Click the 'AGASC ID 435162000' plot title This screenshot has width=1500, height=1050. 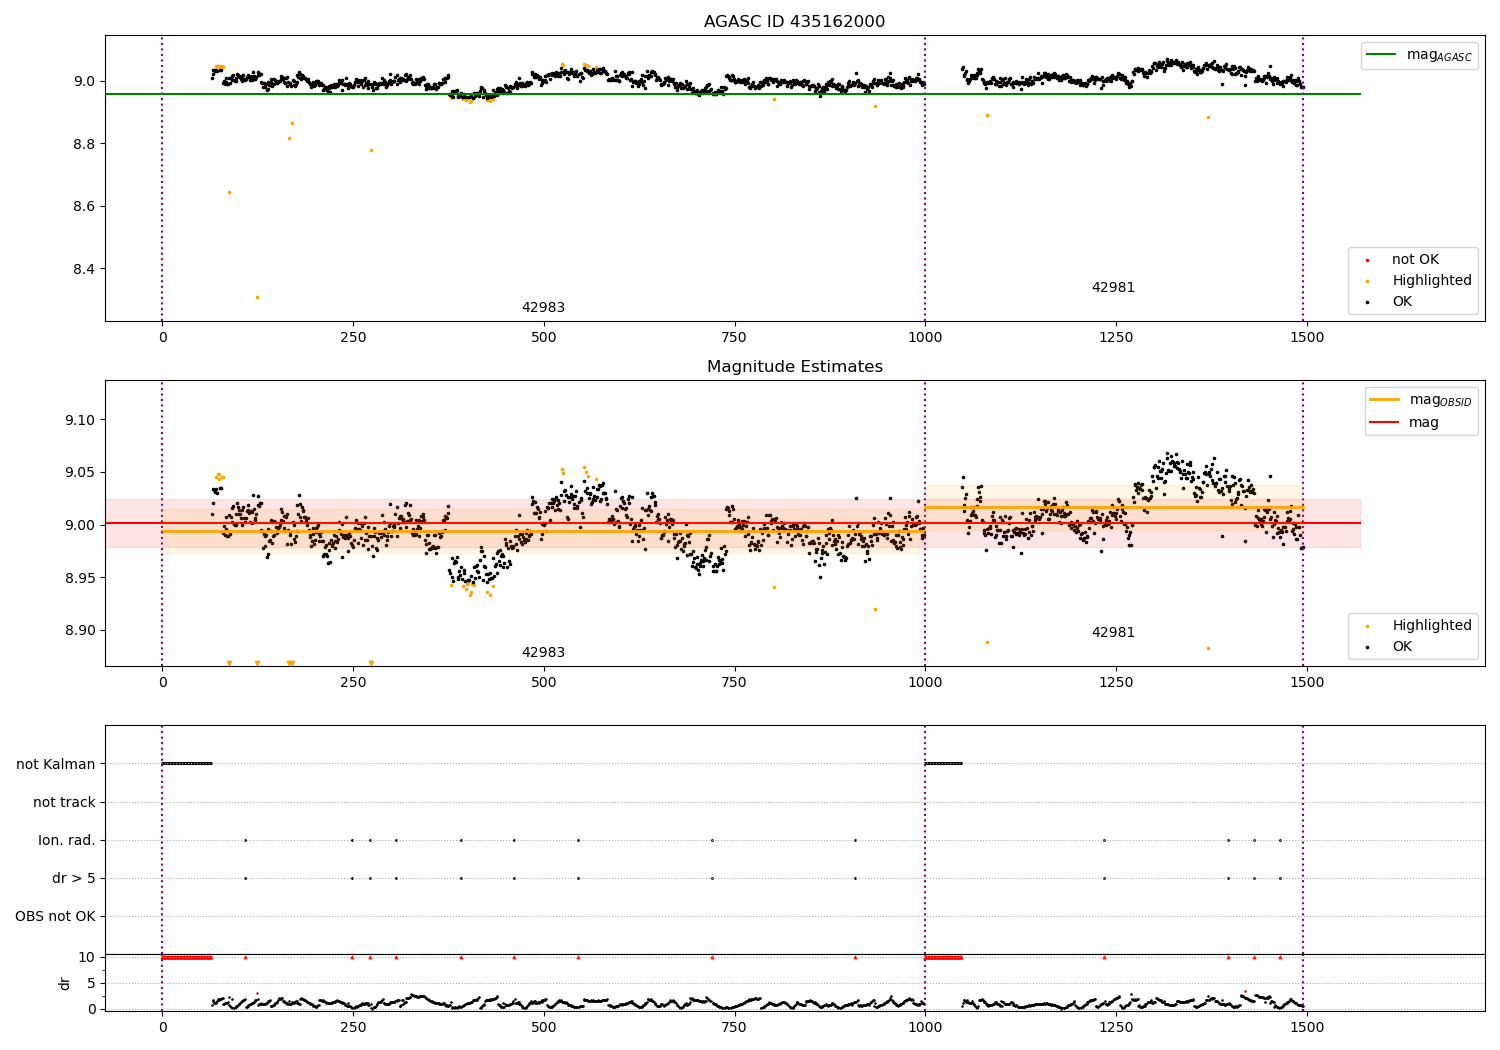coord(794,22)
